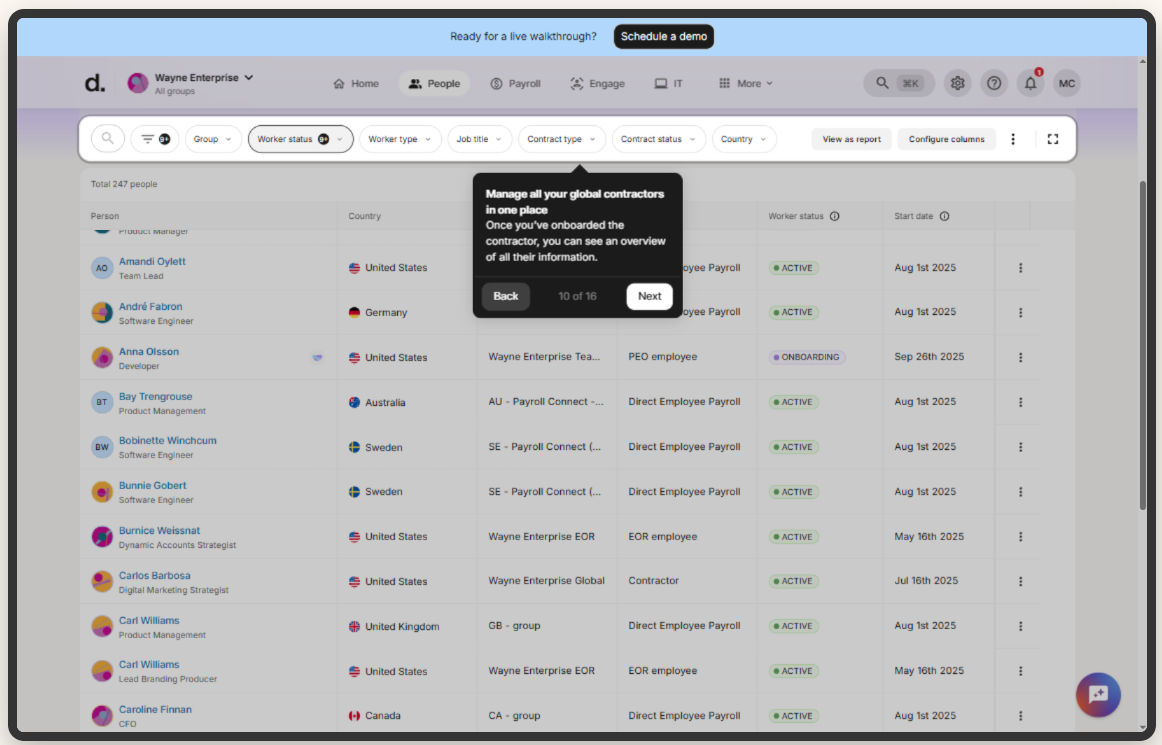Expand the Worker status filter dropdown
This screenshot has height=745, width=1162.
click(x=300, y=139)
